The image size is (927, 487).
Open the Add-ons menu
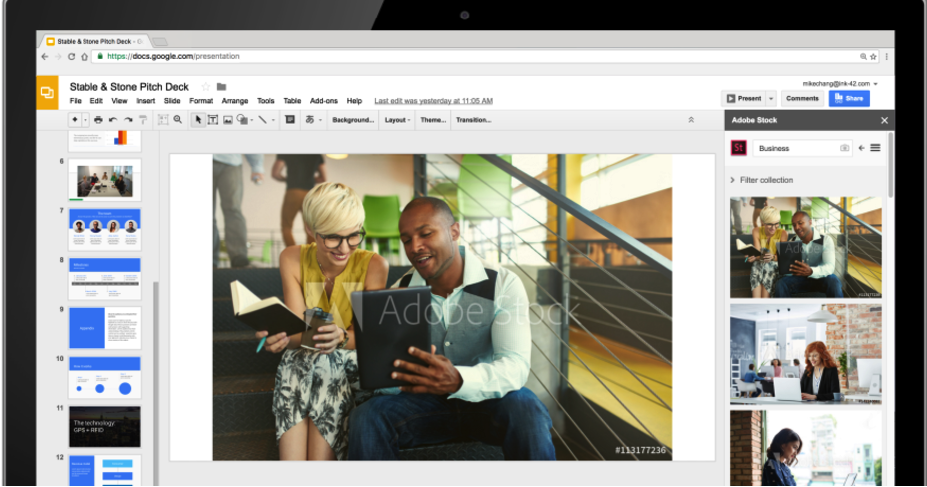324,101
